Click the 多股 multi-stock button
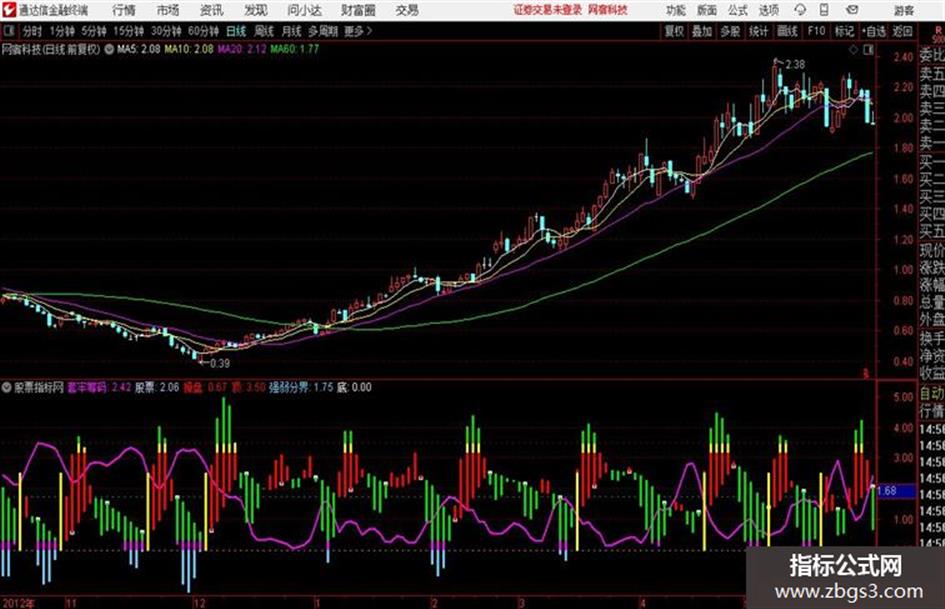This screenshot has width=945, height=609. pyautogui.click(x=730, y=31)
